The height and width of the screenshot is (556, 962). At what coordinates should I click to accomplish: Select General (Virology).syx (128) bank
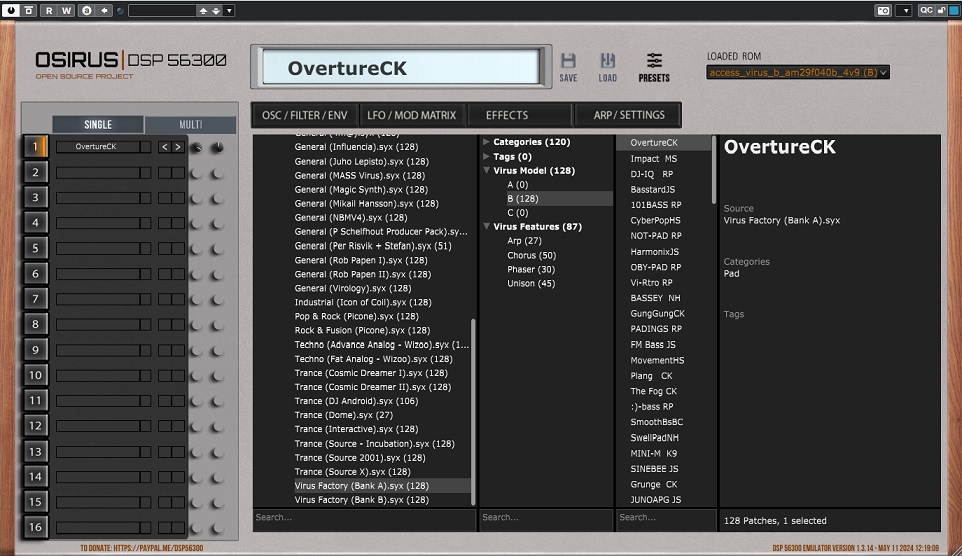click(x=353, y=288)
